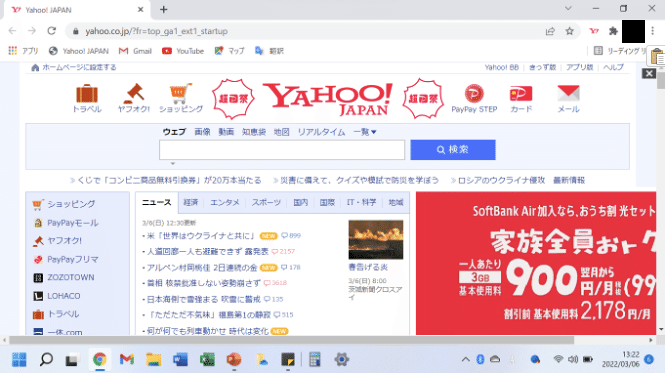The height and width of the screenshot is (373, 665).
Task: Bookmark this page with the star icon
Action: [570, 31]
